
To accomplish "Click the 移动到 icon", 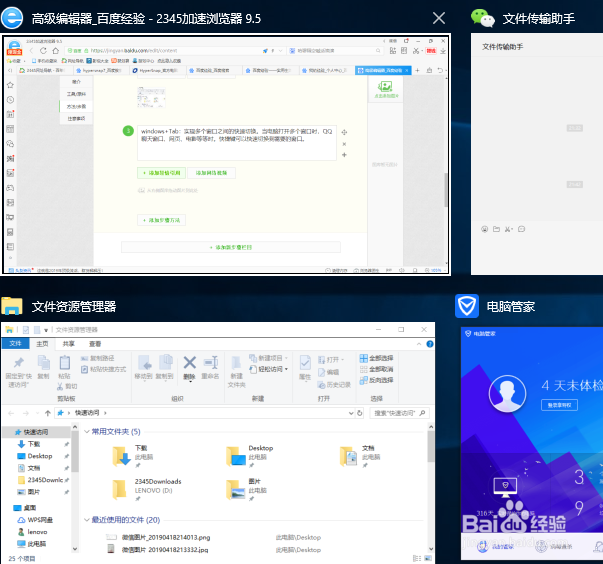I will pos(144,363).
